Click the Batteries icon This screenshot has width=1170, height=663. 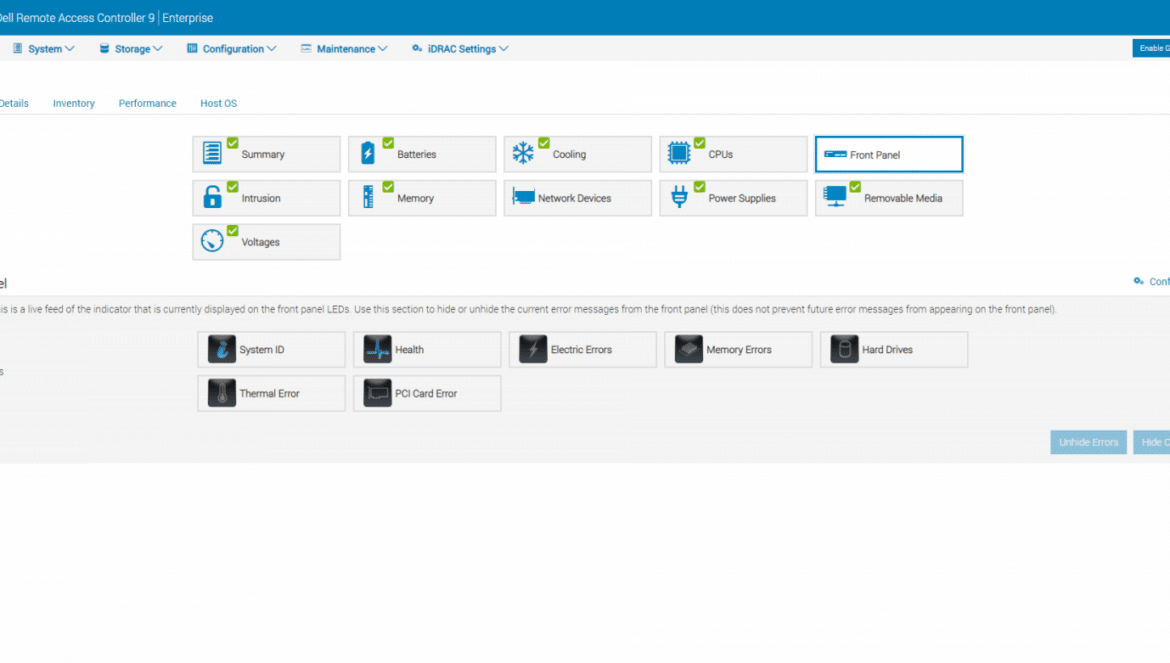pyautogui.click(x=368, y=153)
